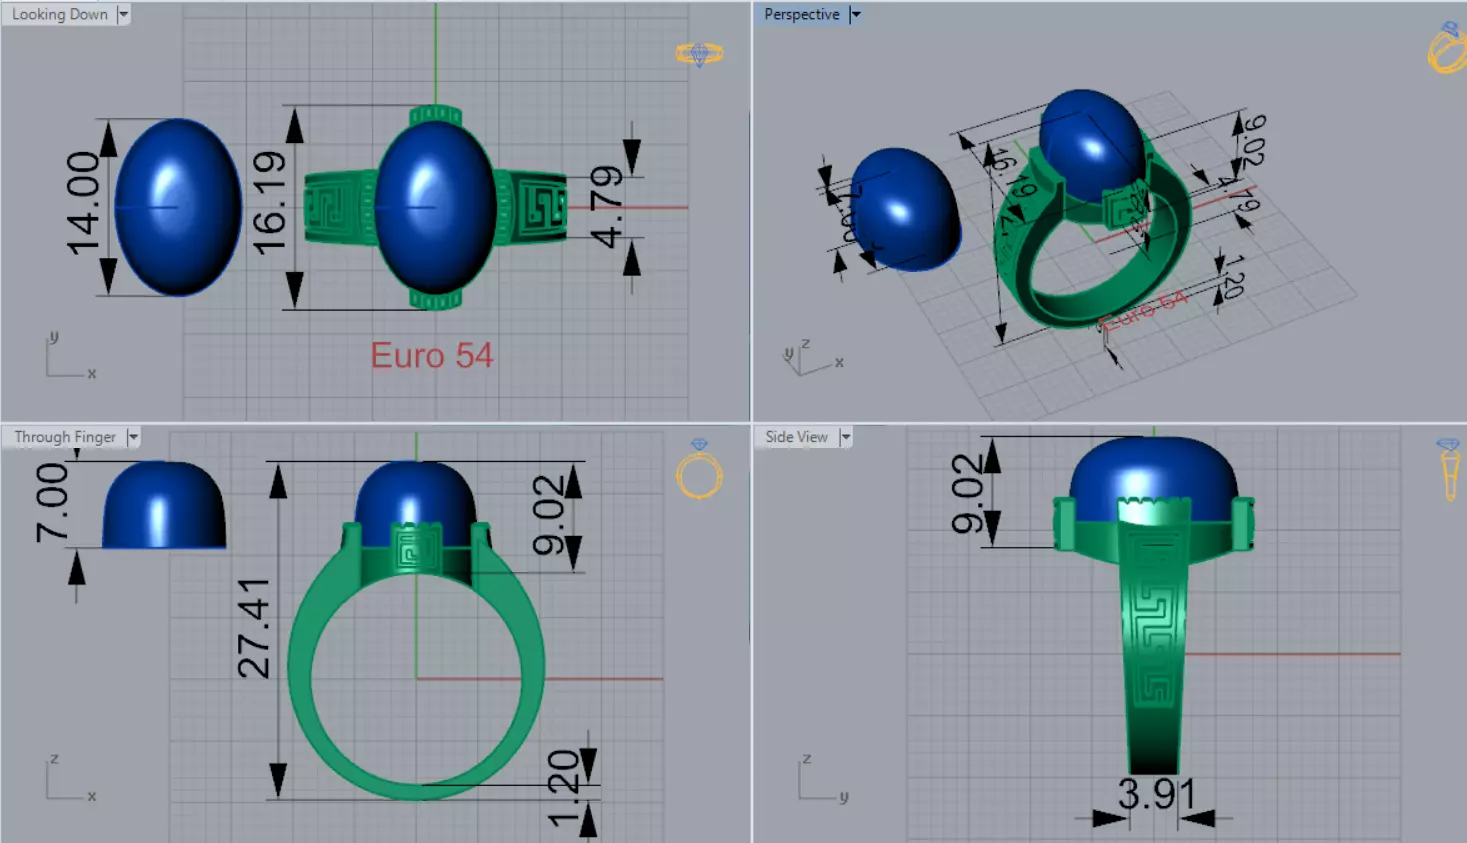1467x843 pixels.
Task: Open the Looking Down viewport dropdown arrow
Action: (x=124, y=14)
